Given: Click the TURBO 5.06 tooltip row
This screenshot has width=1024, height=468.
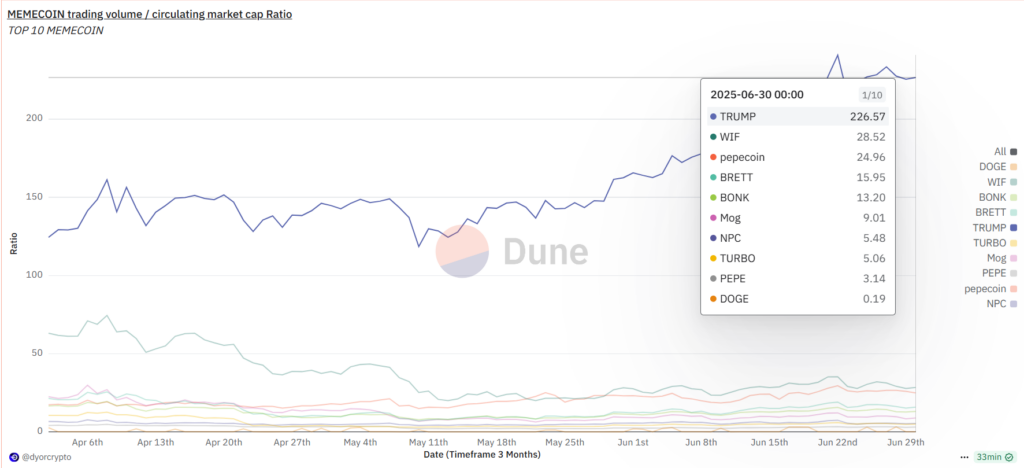Looking at the screenshot, I should tap(798, 258).
